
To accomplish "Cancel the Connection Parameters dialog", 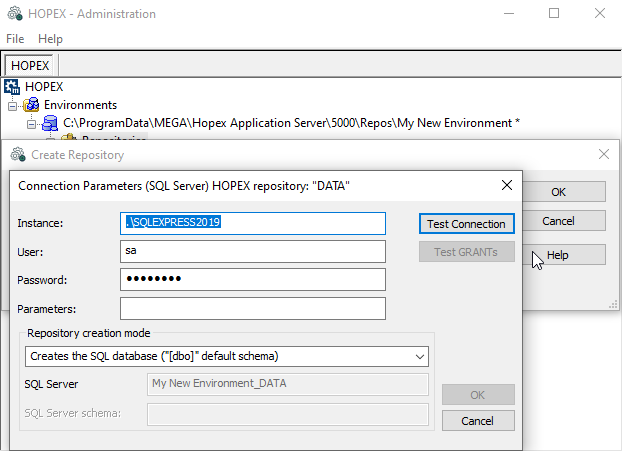I will point(478,420).
